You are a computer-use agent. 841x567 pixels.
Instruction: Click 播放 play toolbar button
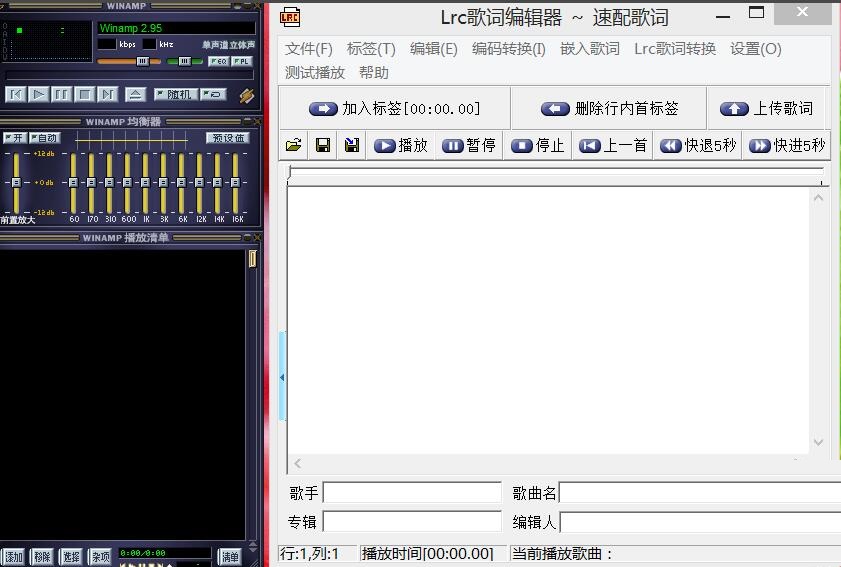click(x=401, y=145)
